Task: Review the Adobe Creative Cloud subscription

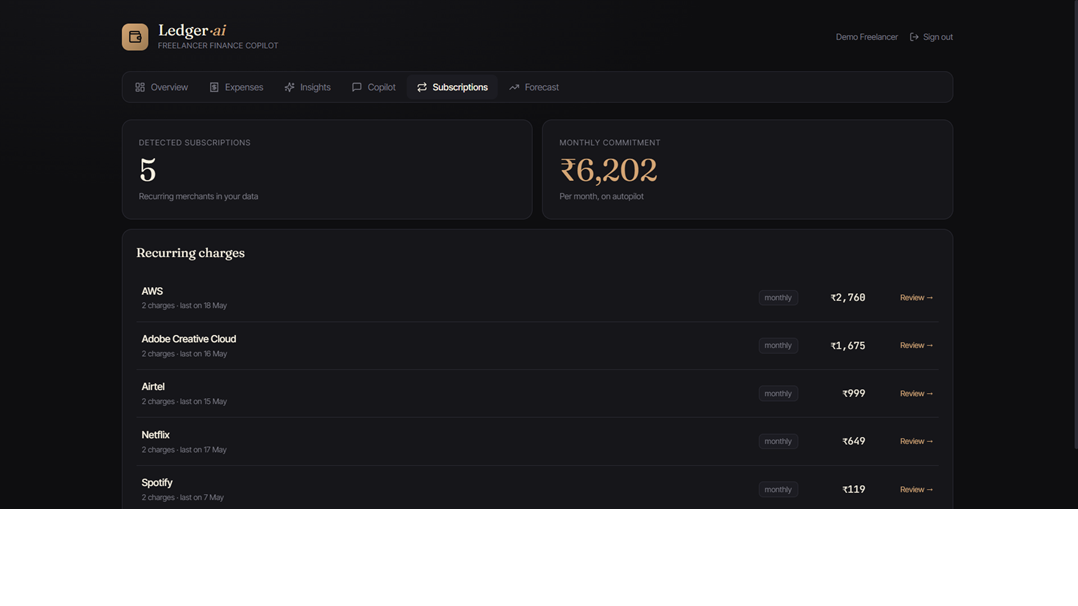Action: point(916,345)
